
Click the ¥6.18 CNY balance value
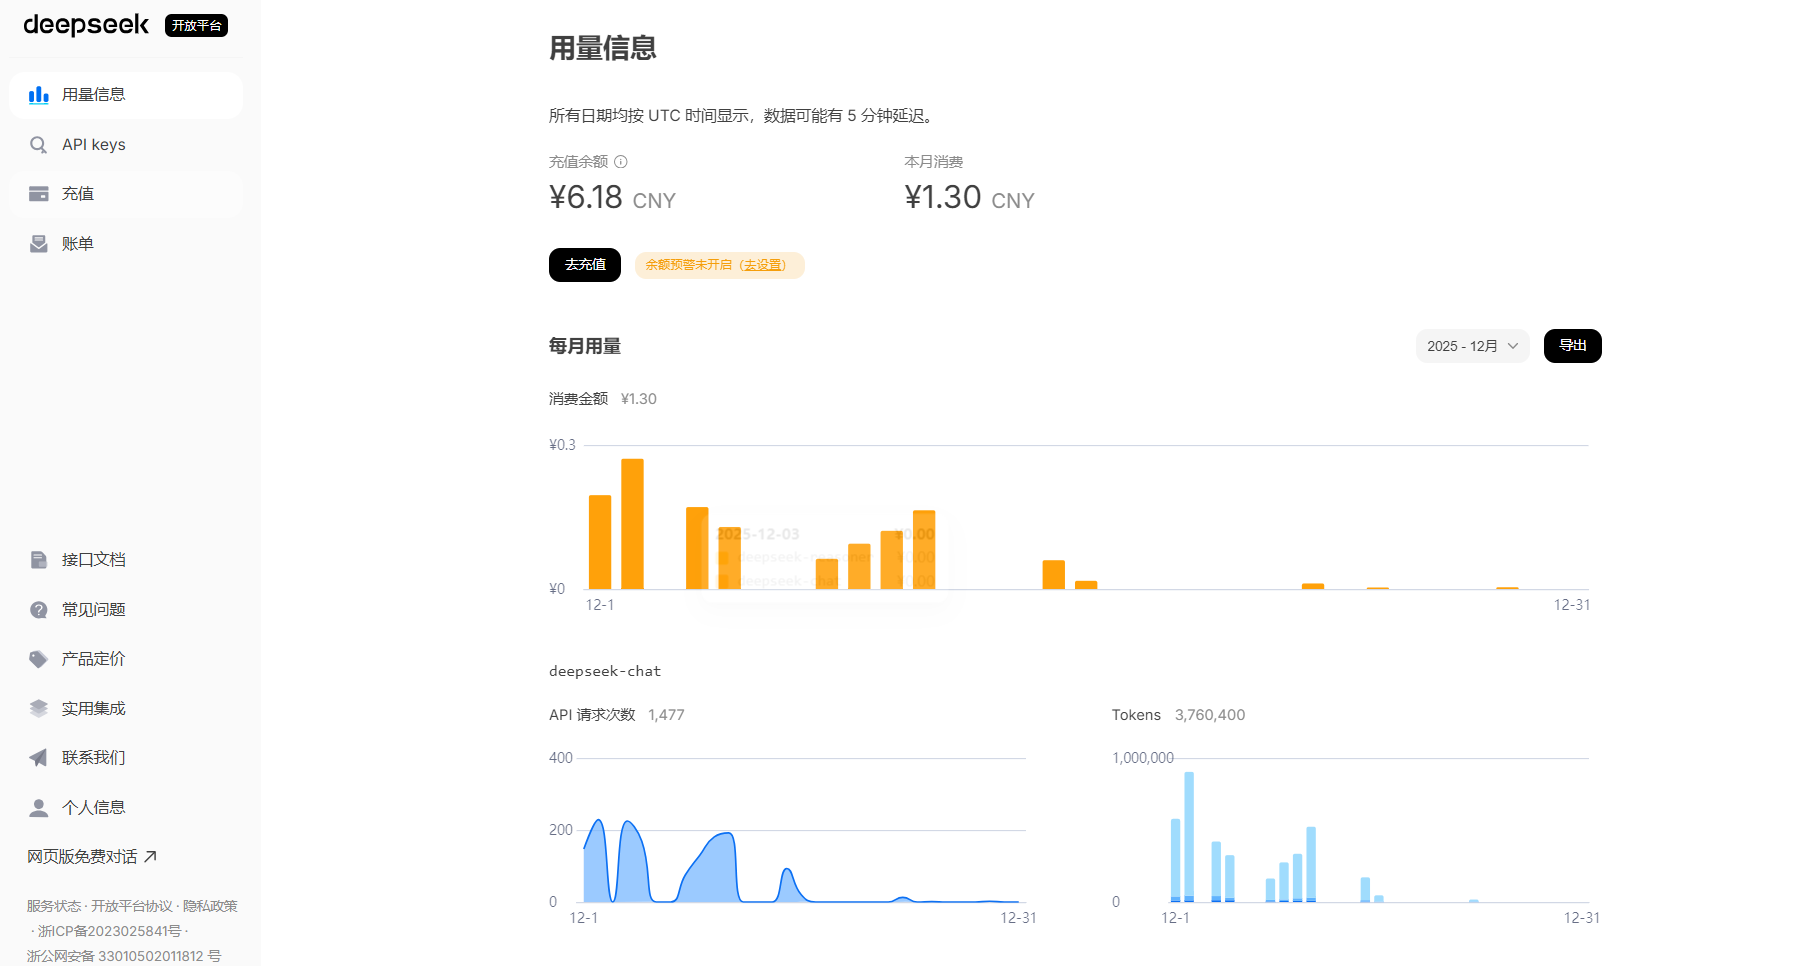[612, 198]
